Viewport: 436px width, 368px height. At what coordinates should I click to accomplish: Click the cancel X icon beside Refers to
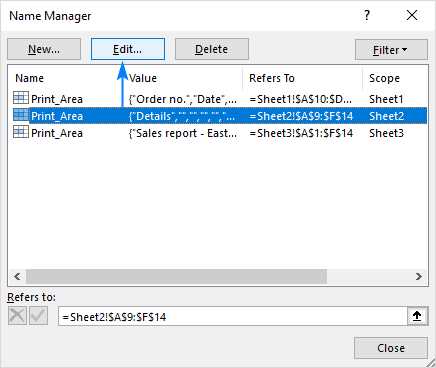coord(17,315)
